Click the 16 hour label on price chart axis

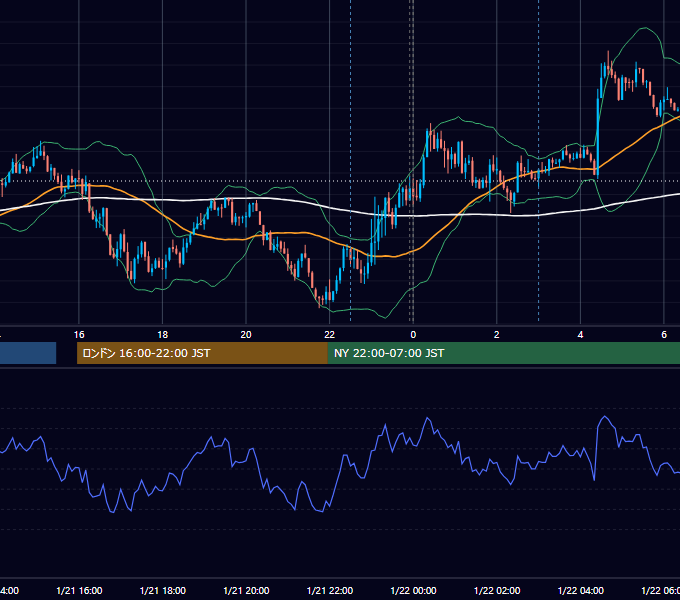coord(79,335)
